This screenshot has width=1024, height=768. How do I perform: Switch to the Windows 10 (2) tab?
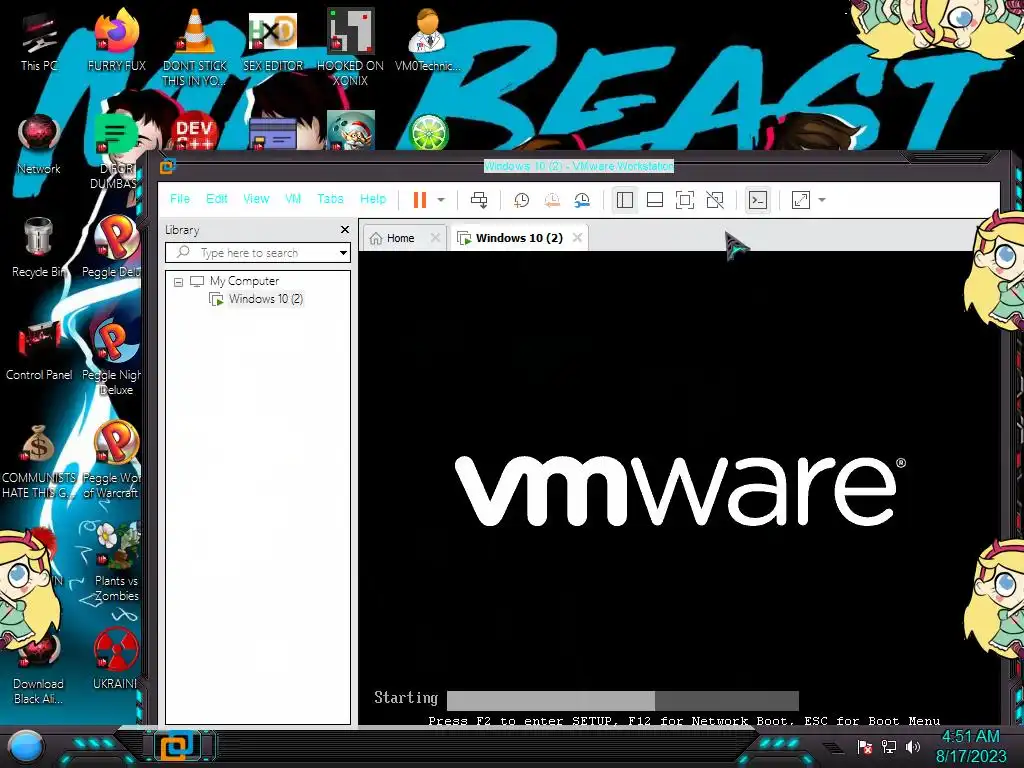519,238
